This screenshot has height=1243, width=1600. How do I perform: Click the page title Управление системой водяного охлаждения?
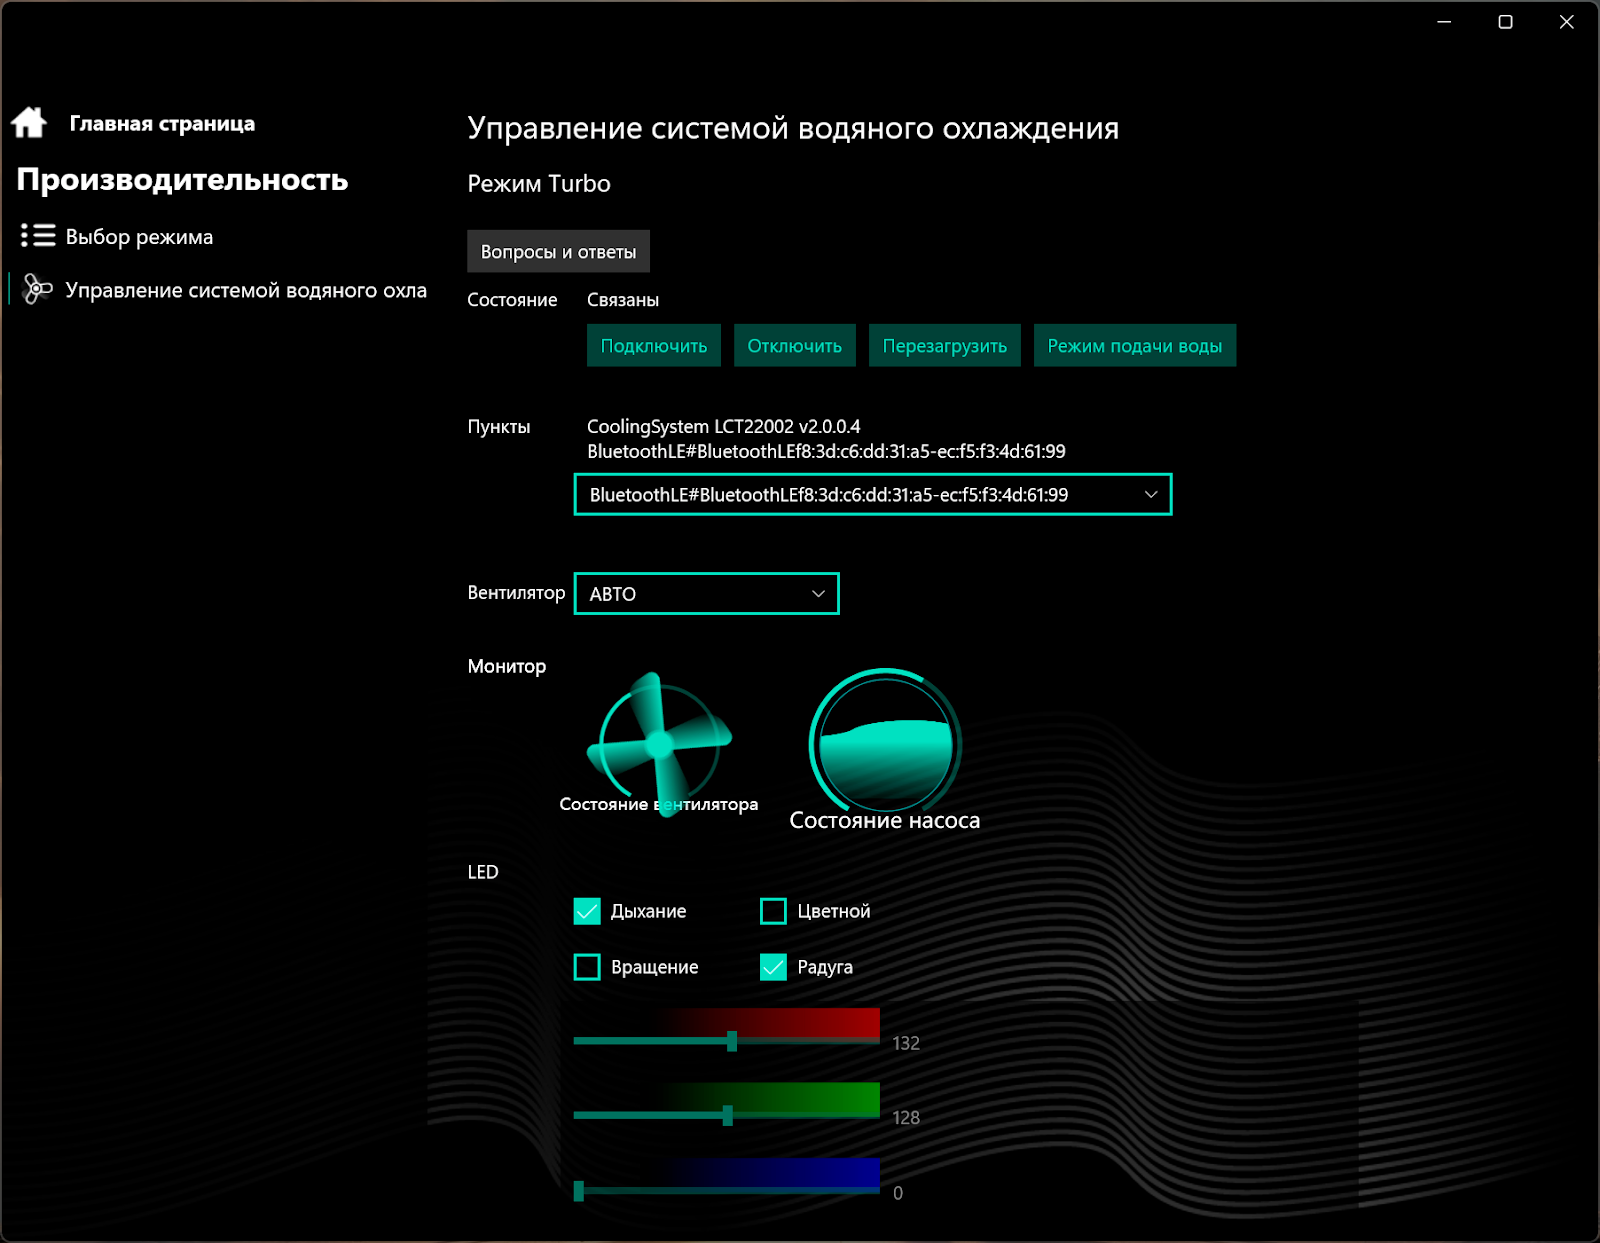(793, 128)
